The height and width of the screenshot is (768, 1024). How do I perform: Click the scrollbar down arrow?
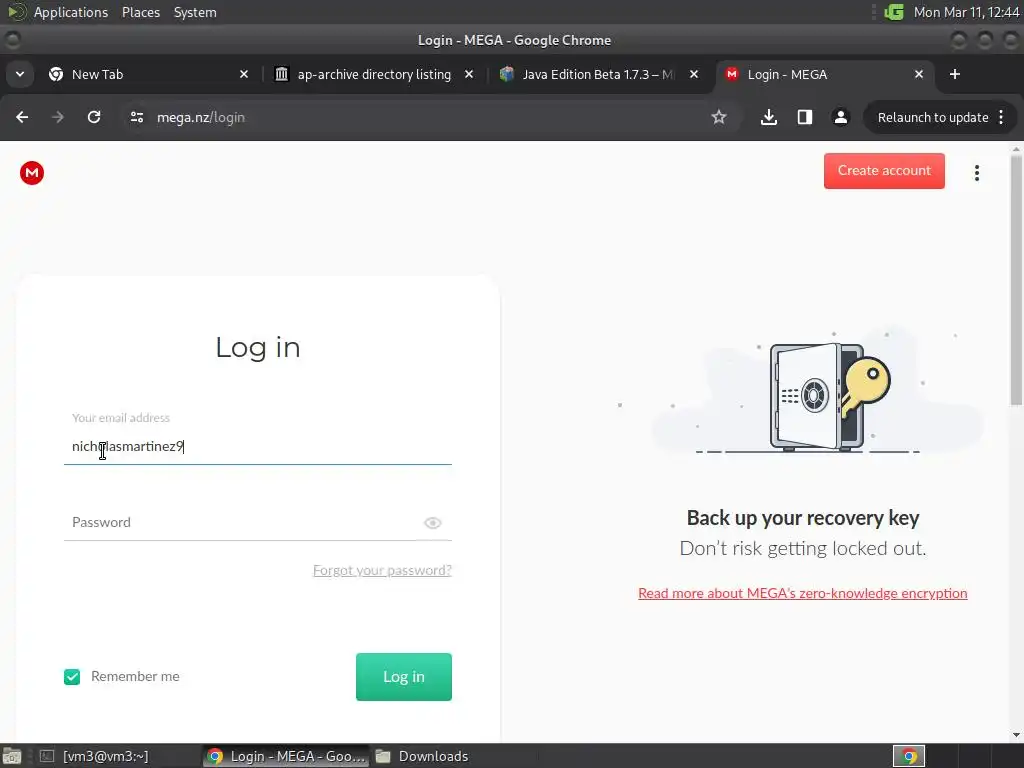pos(1016,735)
